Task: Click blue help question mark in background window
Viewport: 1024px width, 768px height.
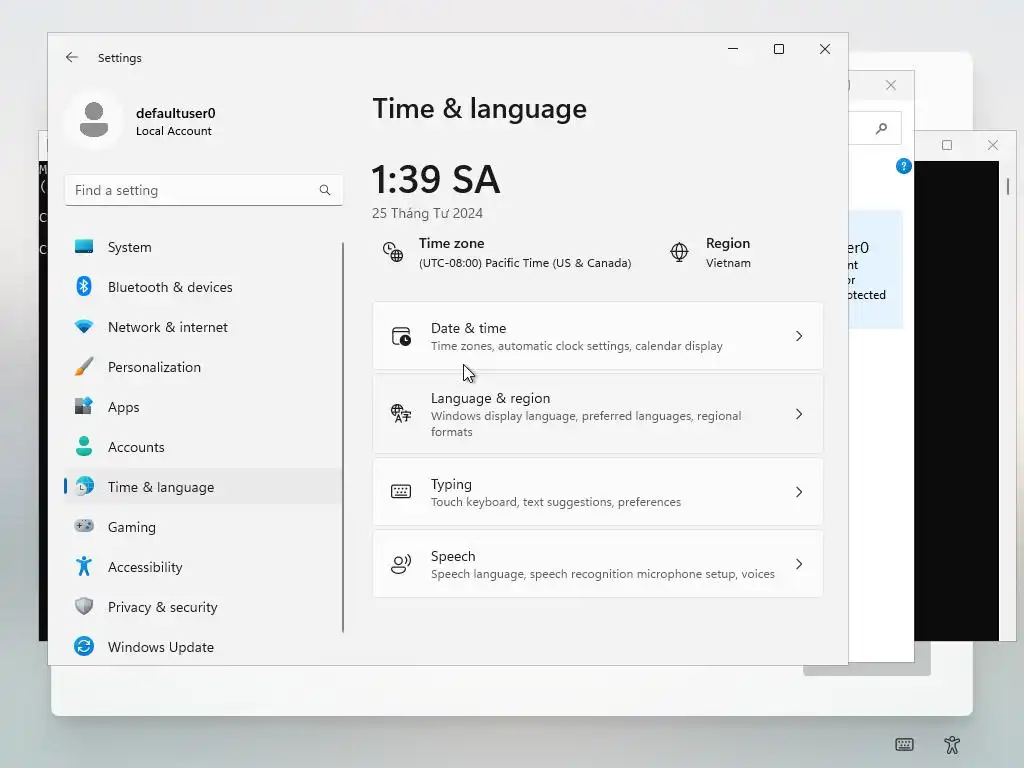Action: [903, 167]
